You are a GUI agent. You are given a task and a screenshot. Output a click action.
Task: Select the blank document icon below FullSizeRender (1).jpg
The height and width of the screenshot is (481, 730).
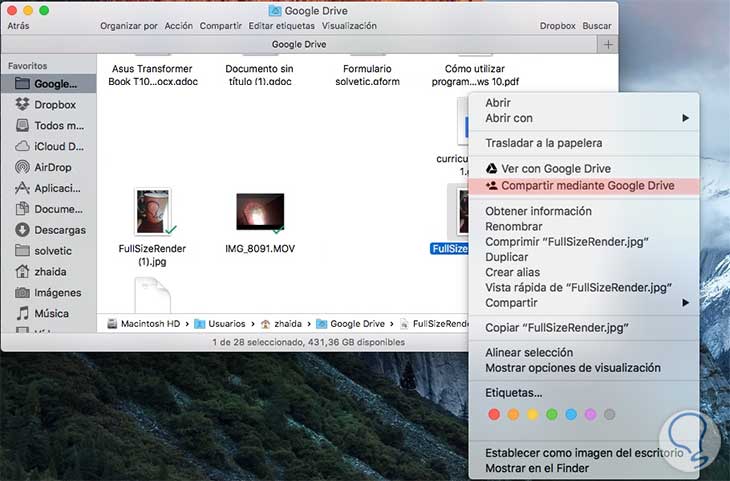(x=153, y=295)
